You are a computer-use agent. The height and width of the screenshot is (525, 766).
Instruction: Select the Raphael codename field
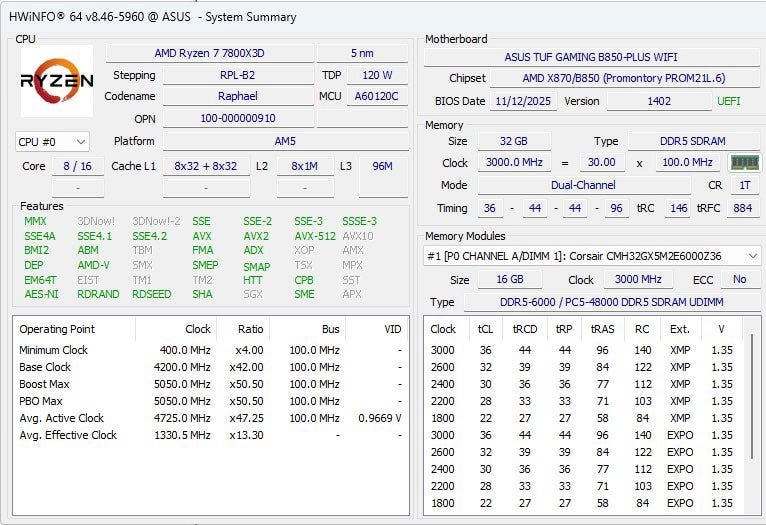(x=238, y=96)
